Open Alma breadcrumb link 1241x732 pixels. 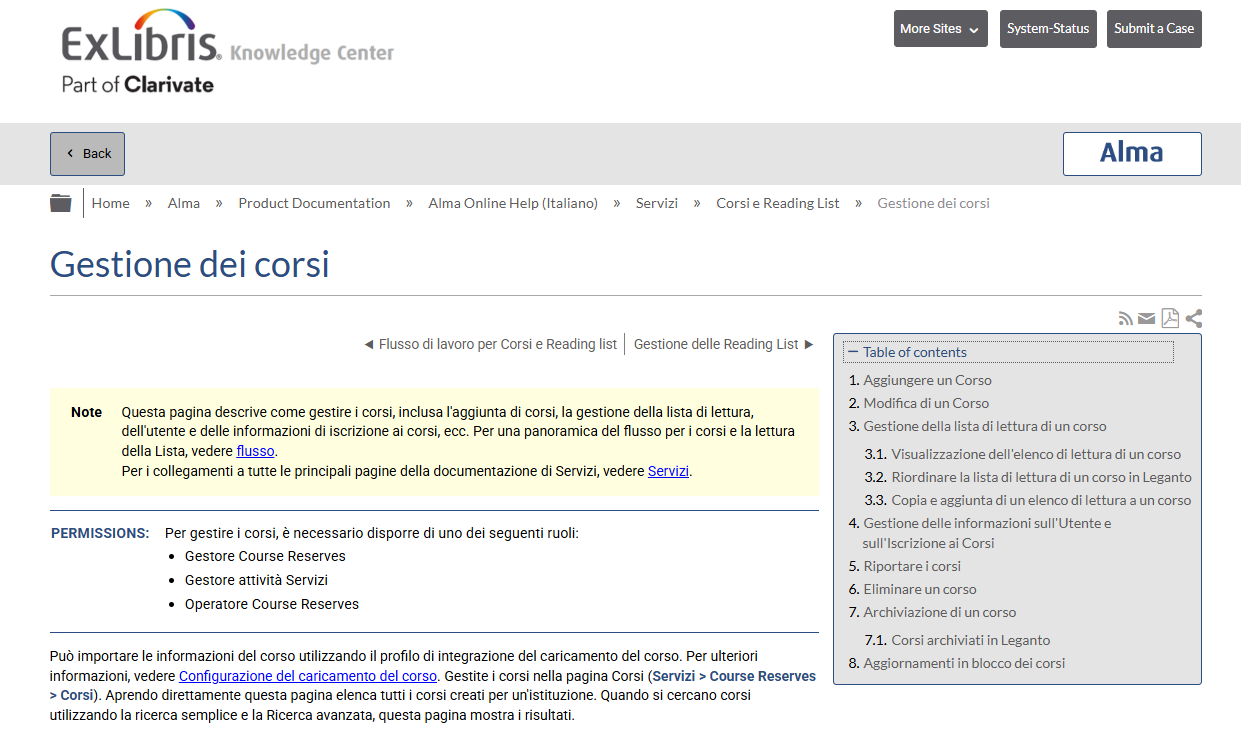184,203
